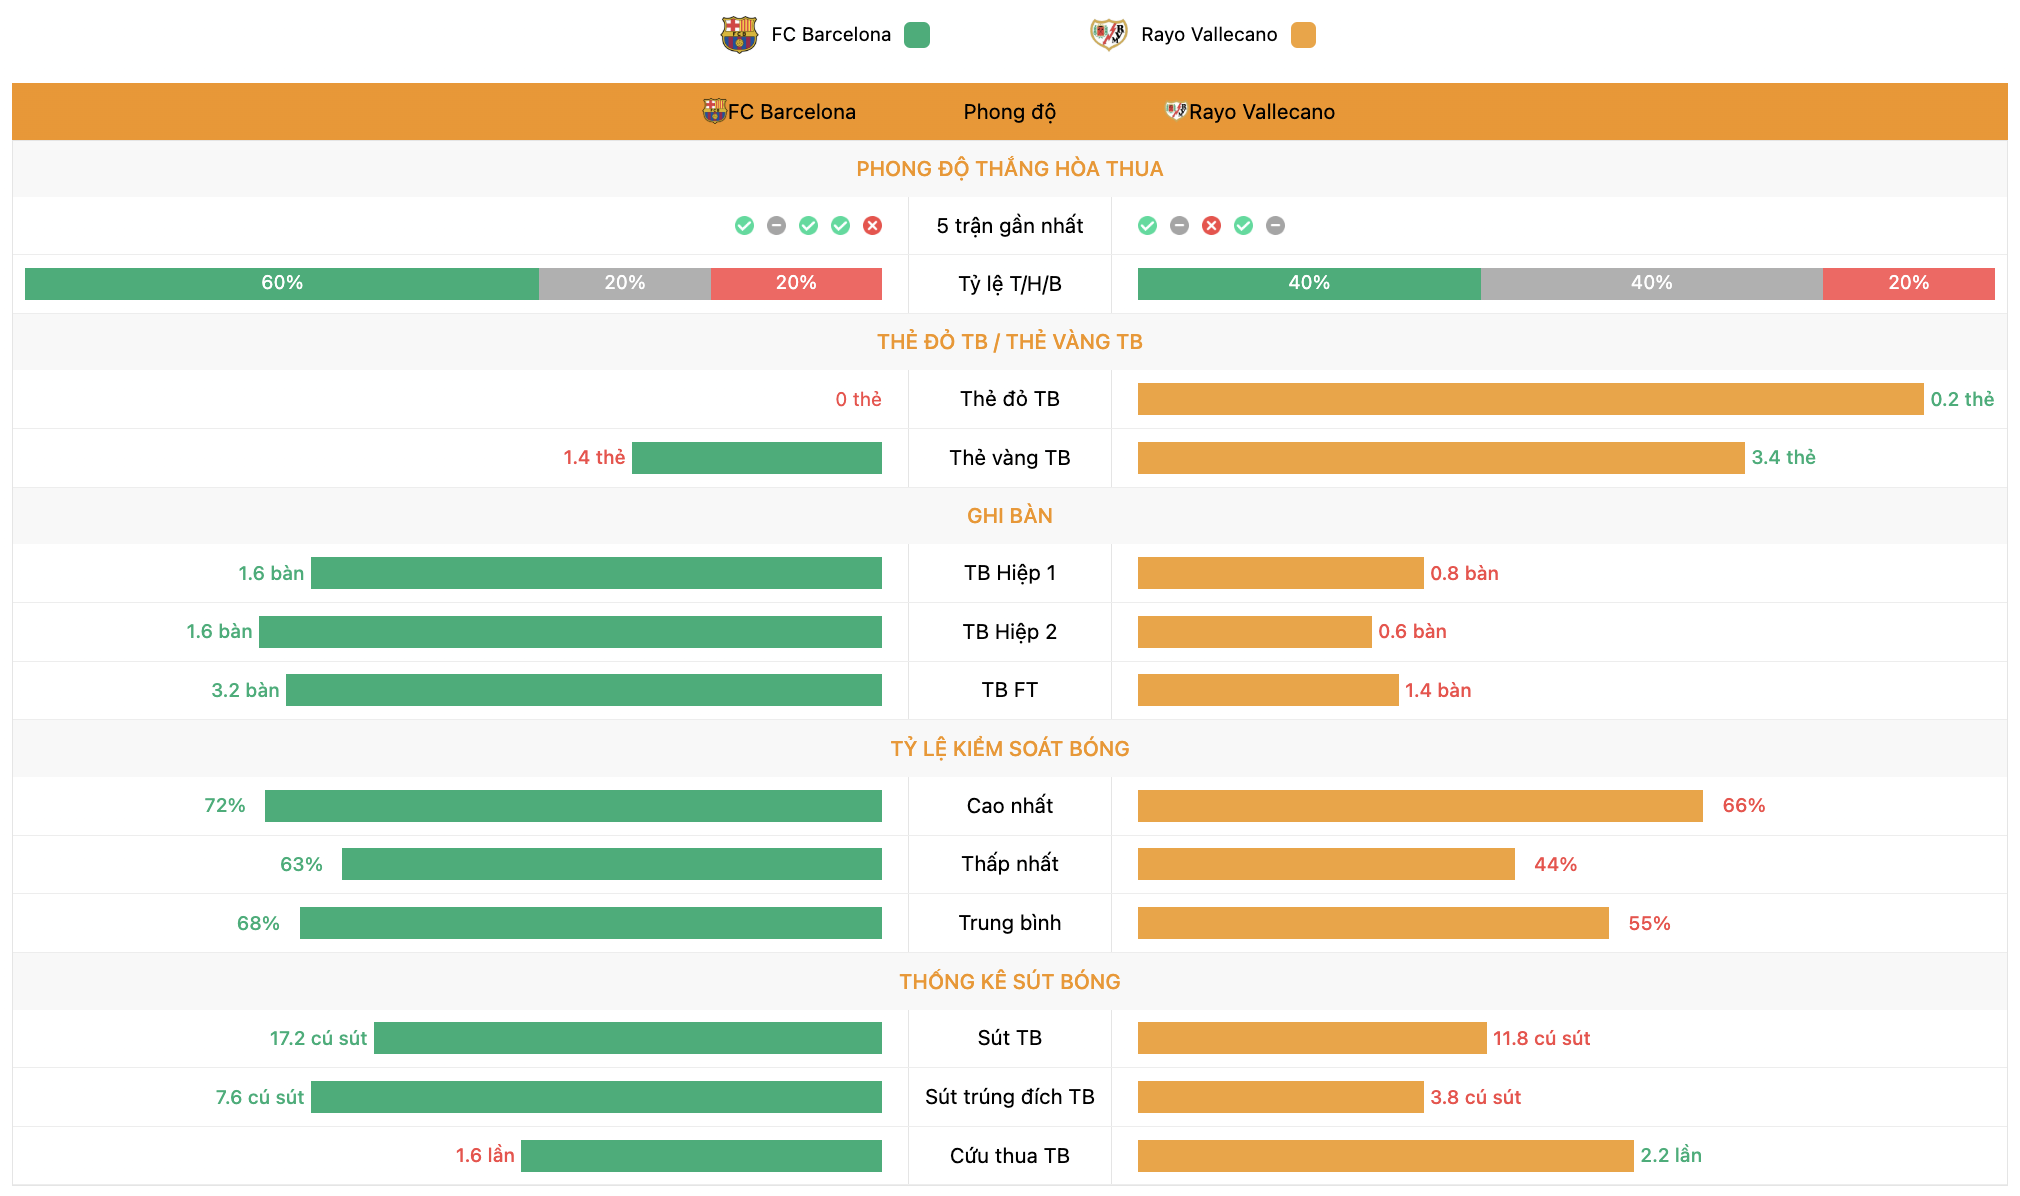Screen dimensions: 2020x1196
Task: Click the 'TB Hiệp 2' row label
Action: pyautogui.click(x=1010, y=632)
